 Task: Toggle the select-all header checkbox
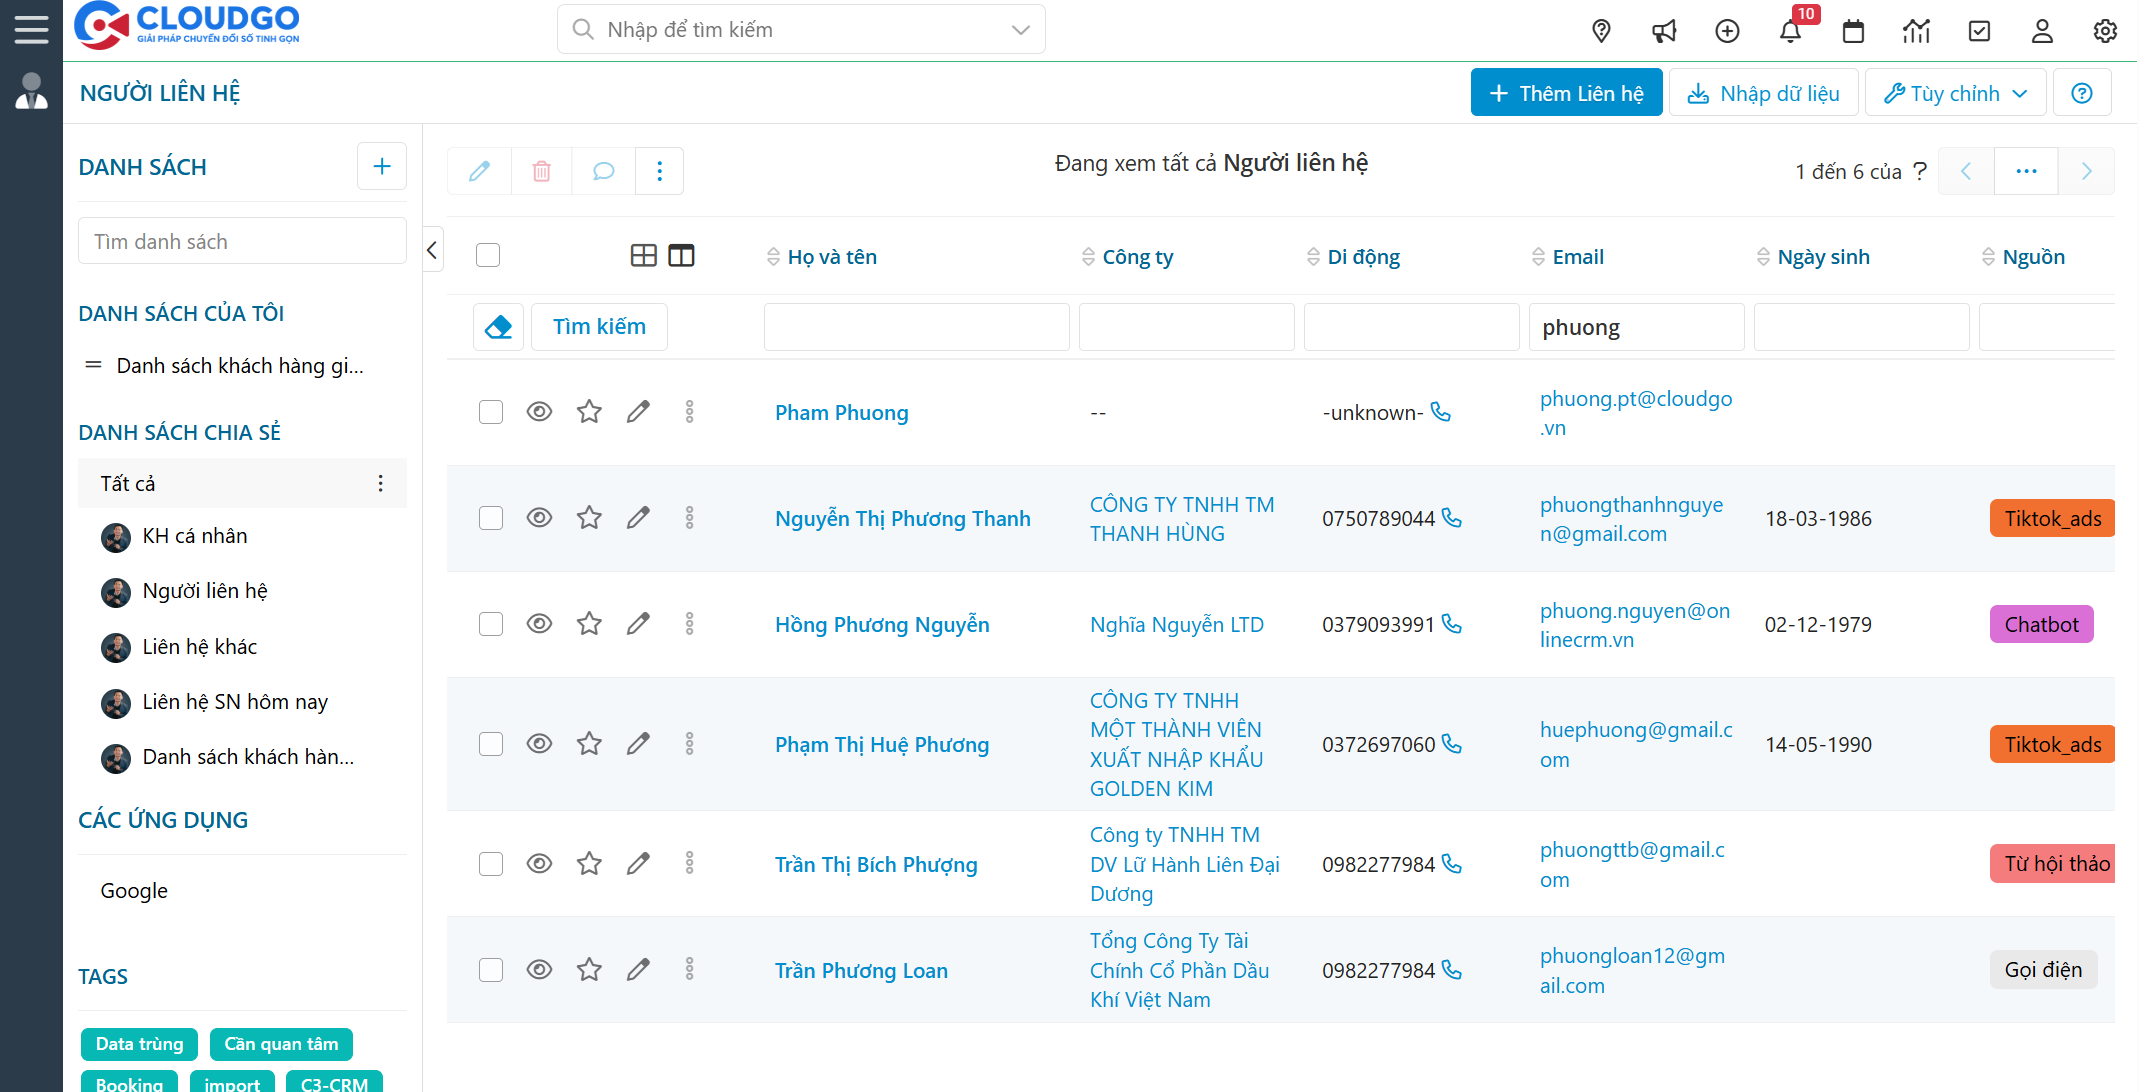488,256
